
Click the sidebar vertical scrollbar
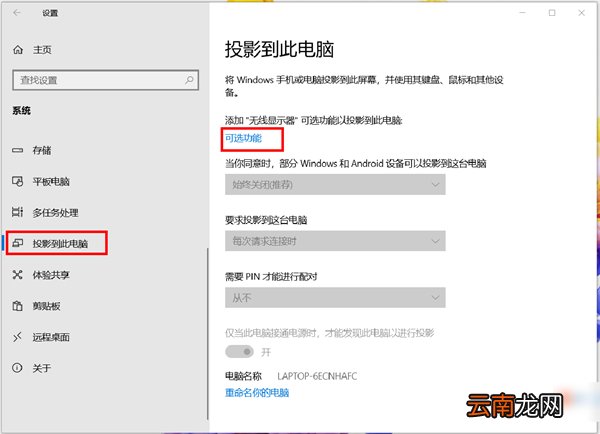[207, 333]
